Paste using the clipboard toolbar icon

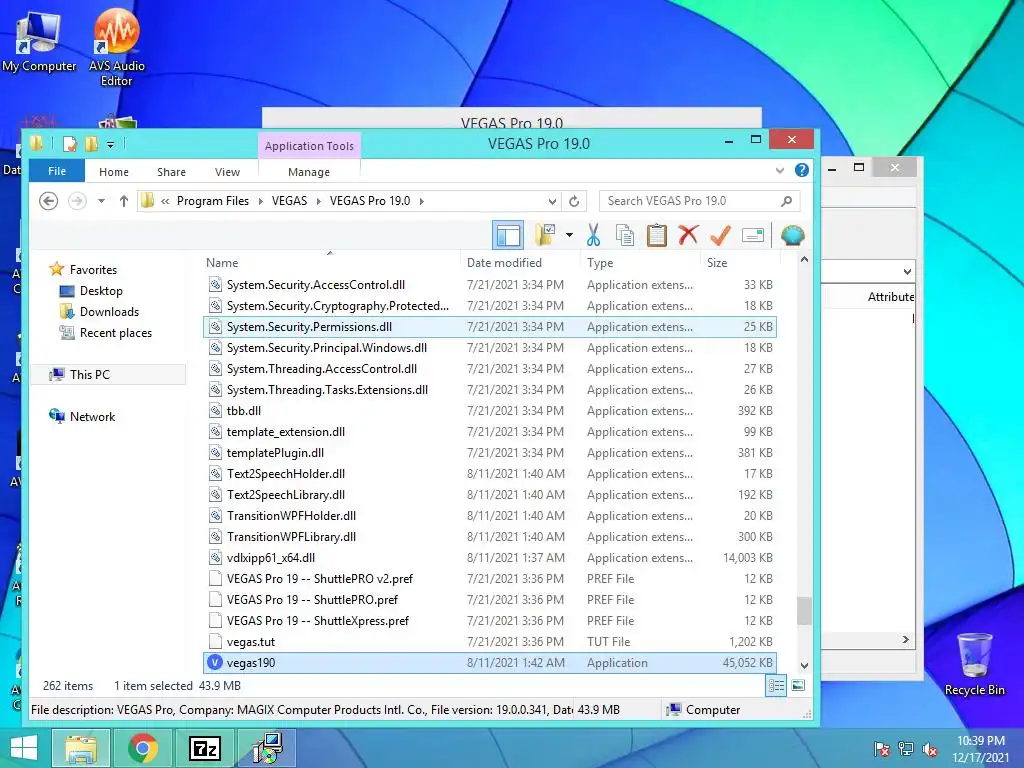pyautogui.click(x=656, y=235)
